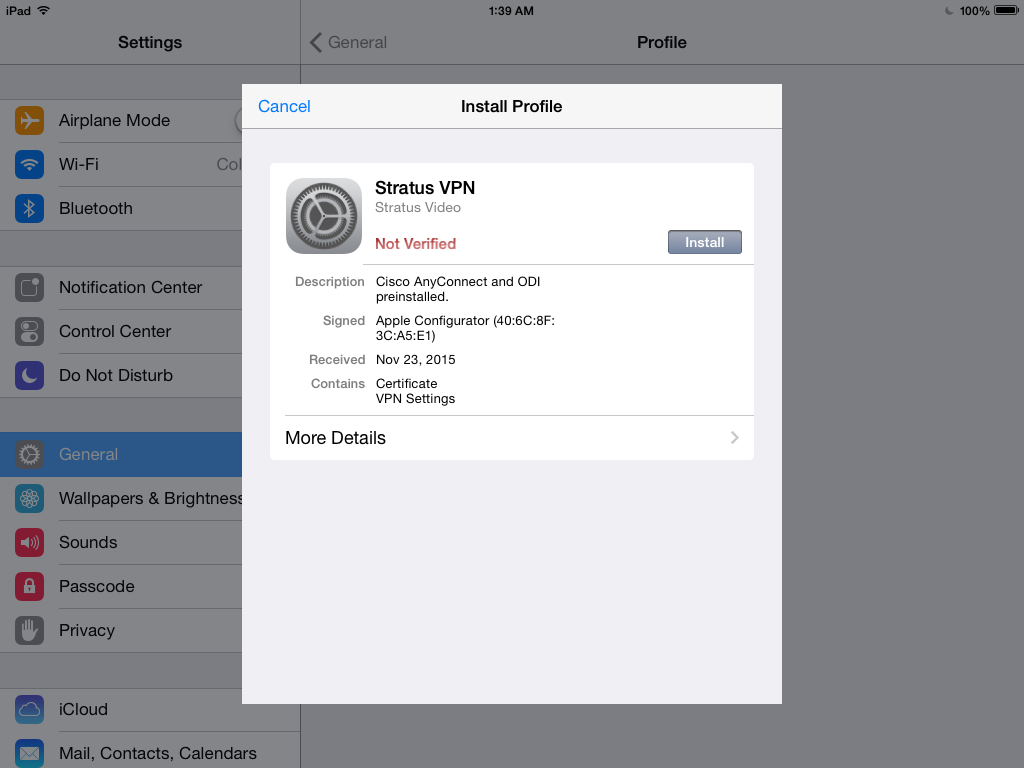Tap the Mail envelope icon

pos(29,754)
